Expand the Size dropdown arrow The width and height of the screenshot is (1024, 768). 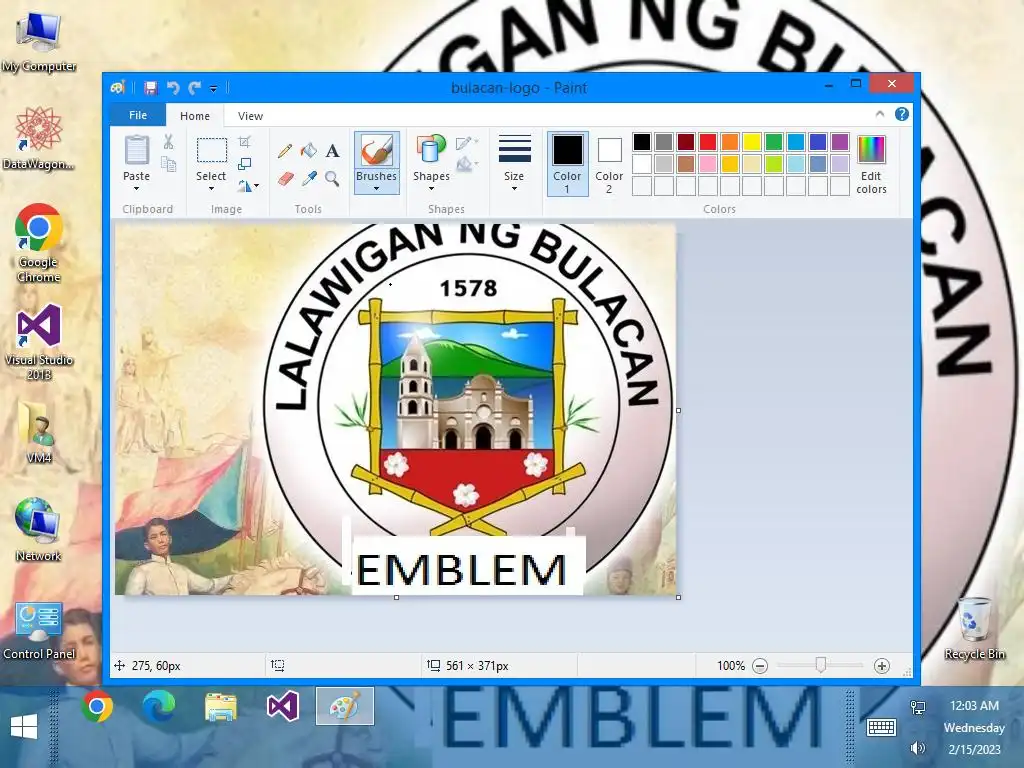(515, 189)
